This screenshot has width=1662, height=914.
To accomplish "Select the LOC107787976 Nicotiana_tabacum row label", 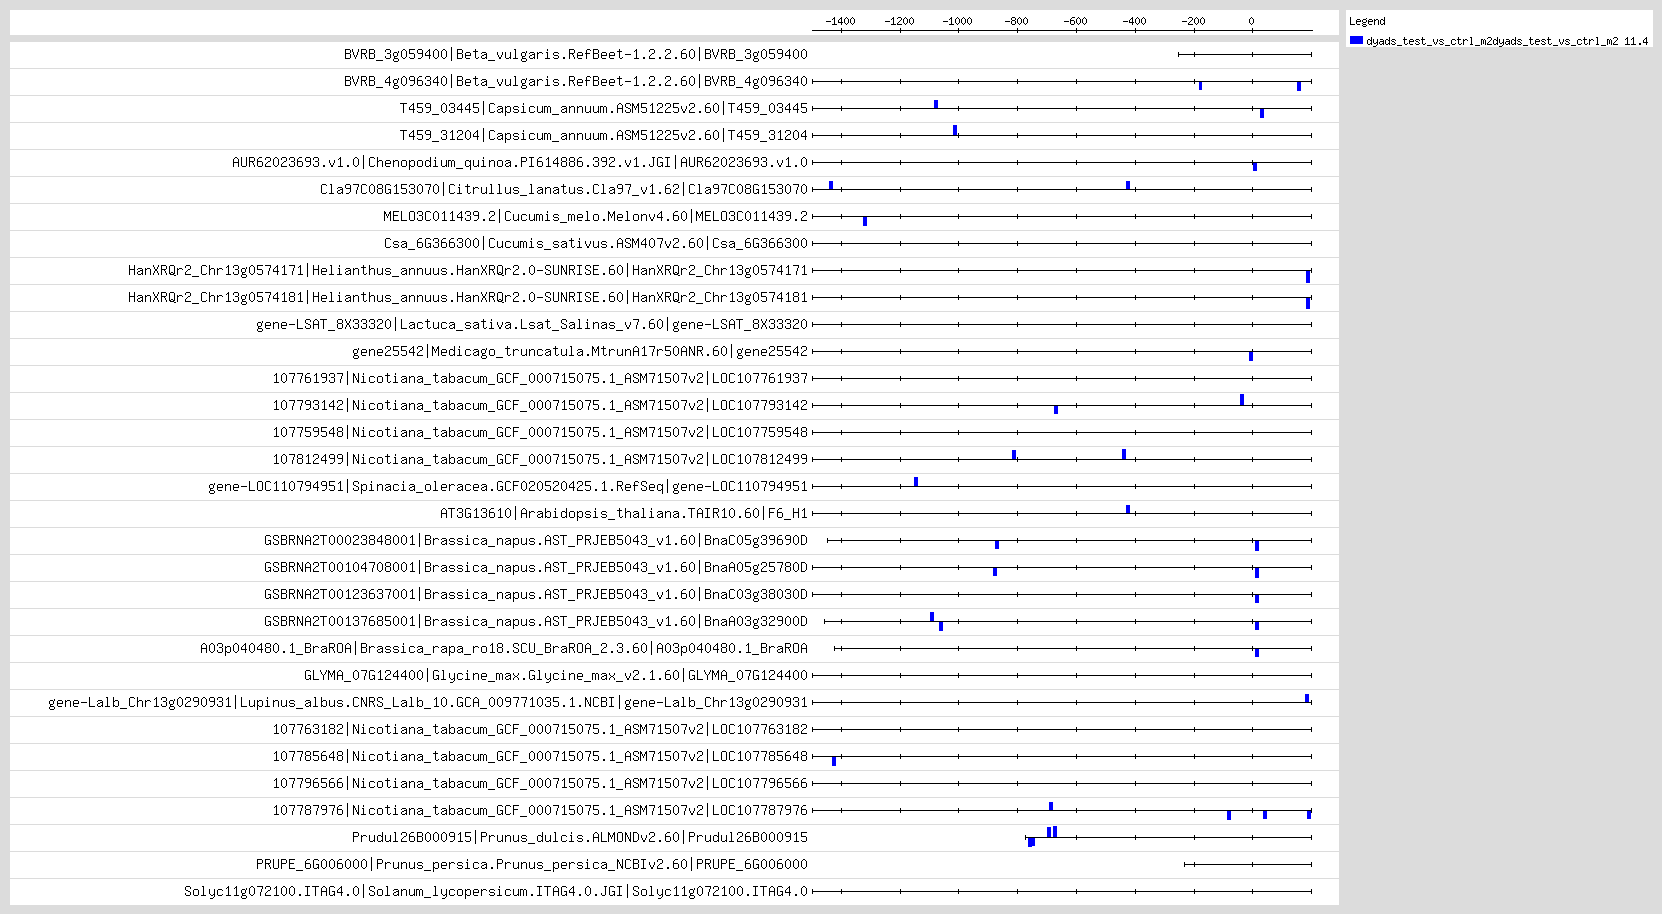I will pyautogui.click(x=540, y=810).
